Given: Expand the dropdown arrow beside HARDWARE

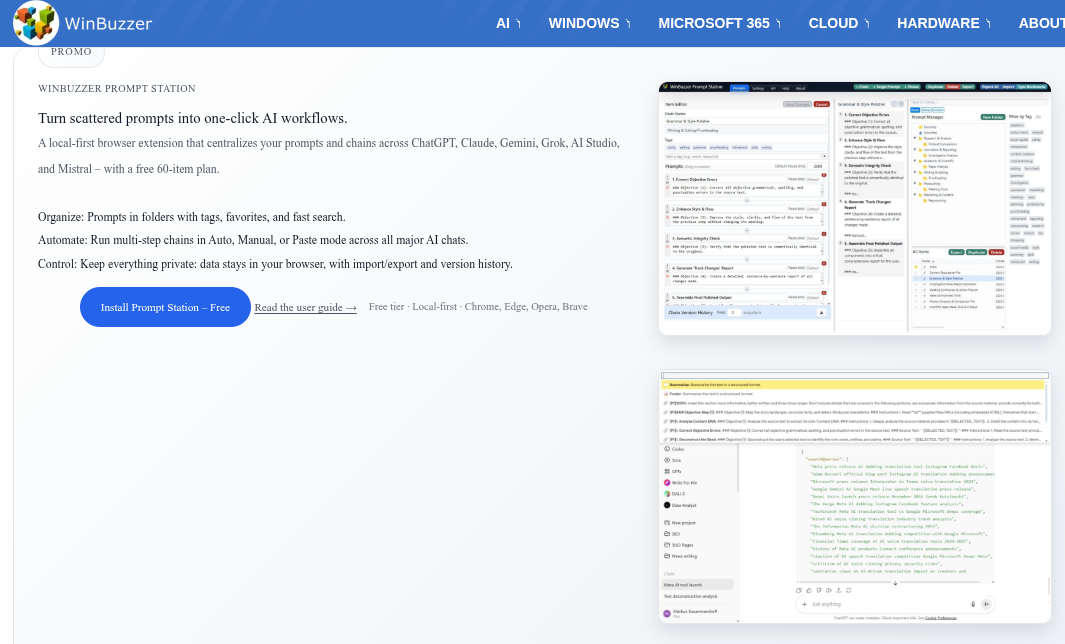Looking at the screenshot, I should [x=988, y=24].
